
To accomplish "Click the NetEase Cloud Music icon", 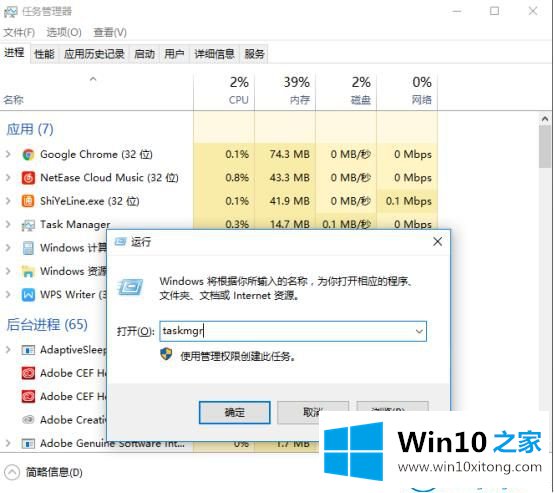I will coord(28,178).
